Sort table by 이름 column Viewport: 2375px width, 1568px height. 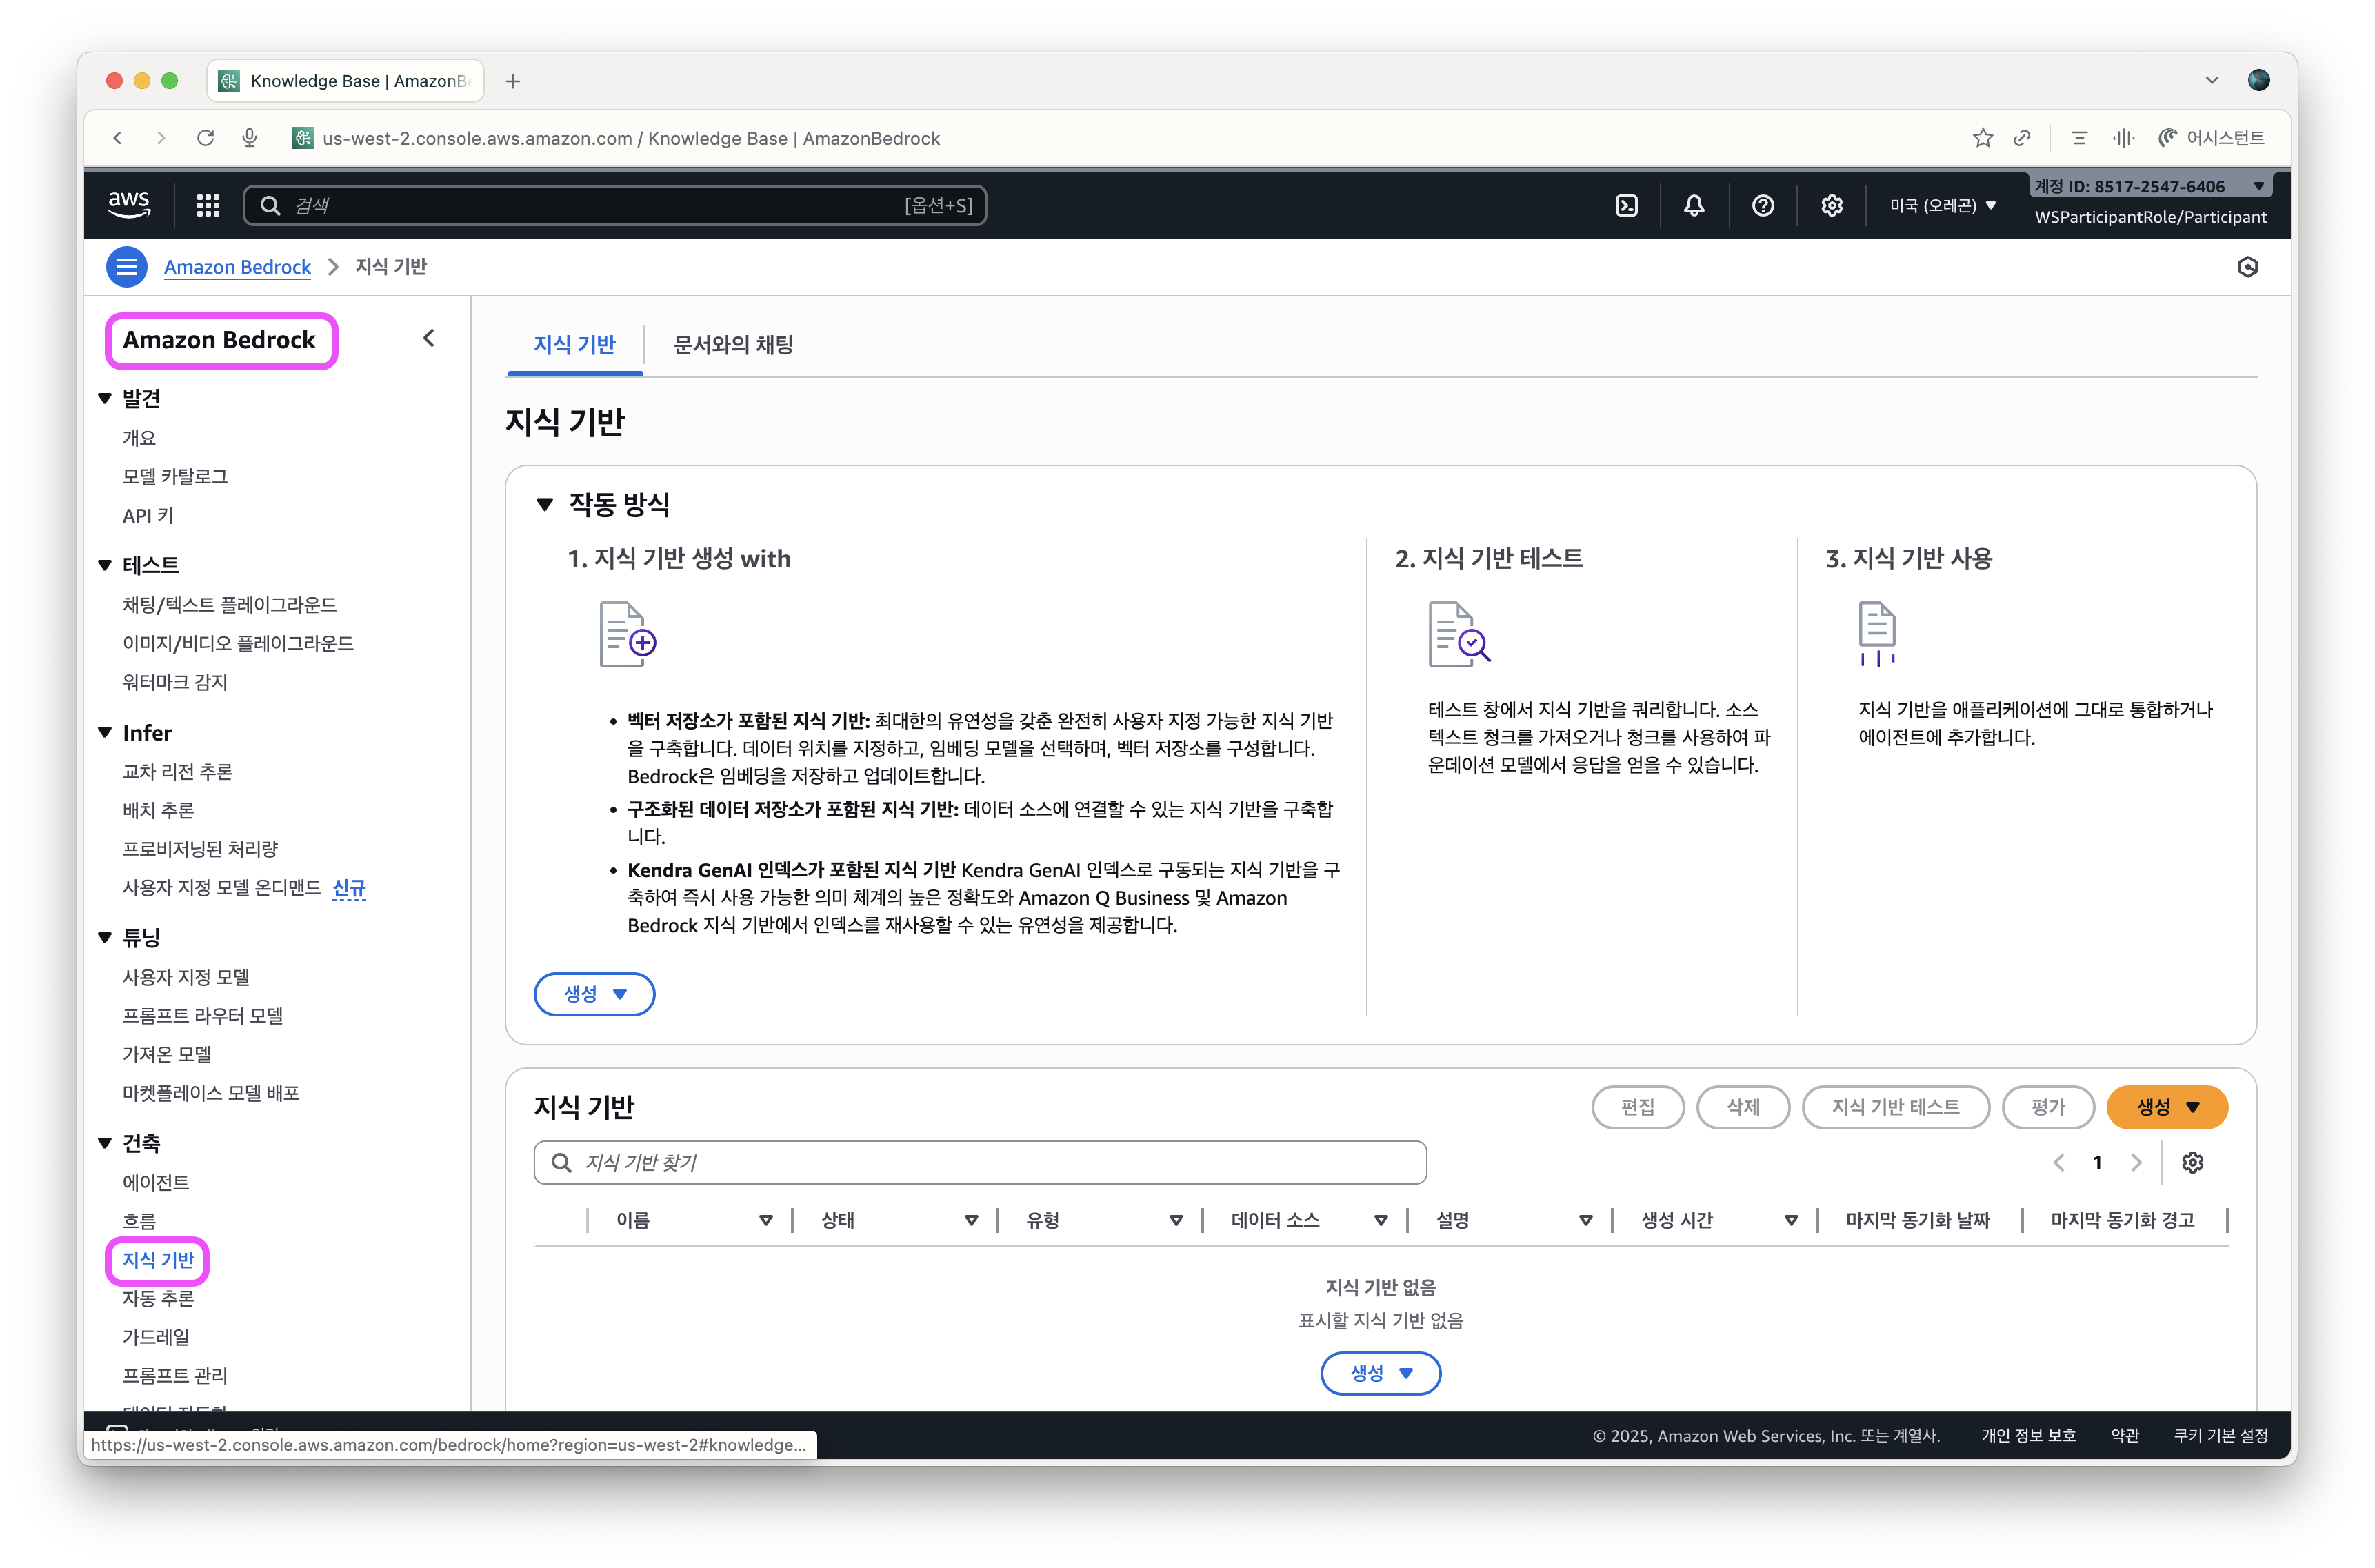point(766,1220)
